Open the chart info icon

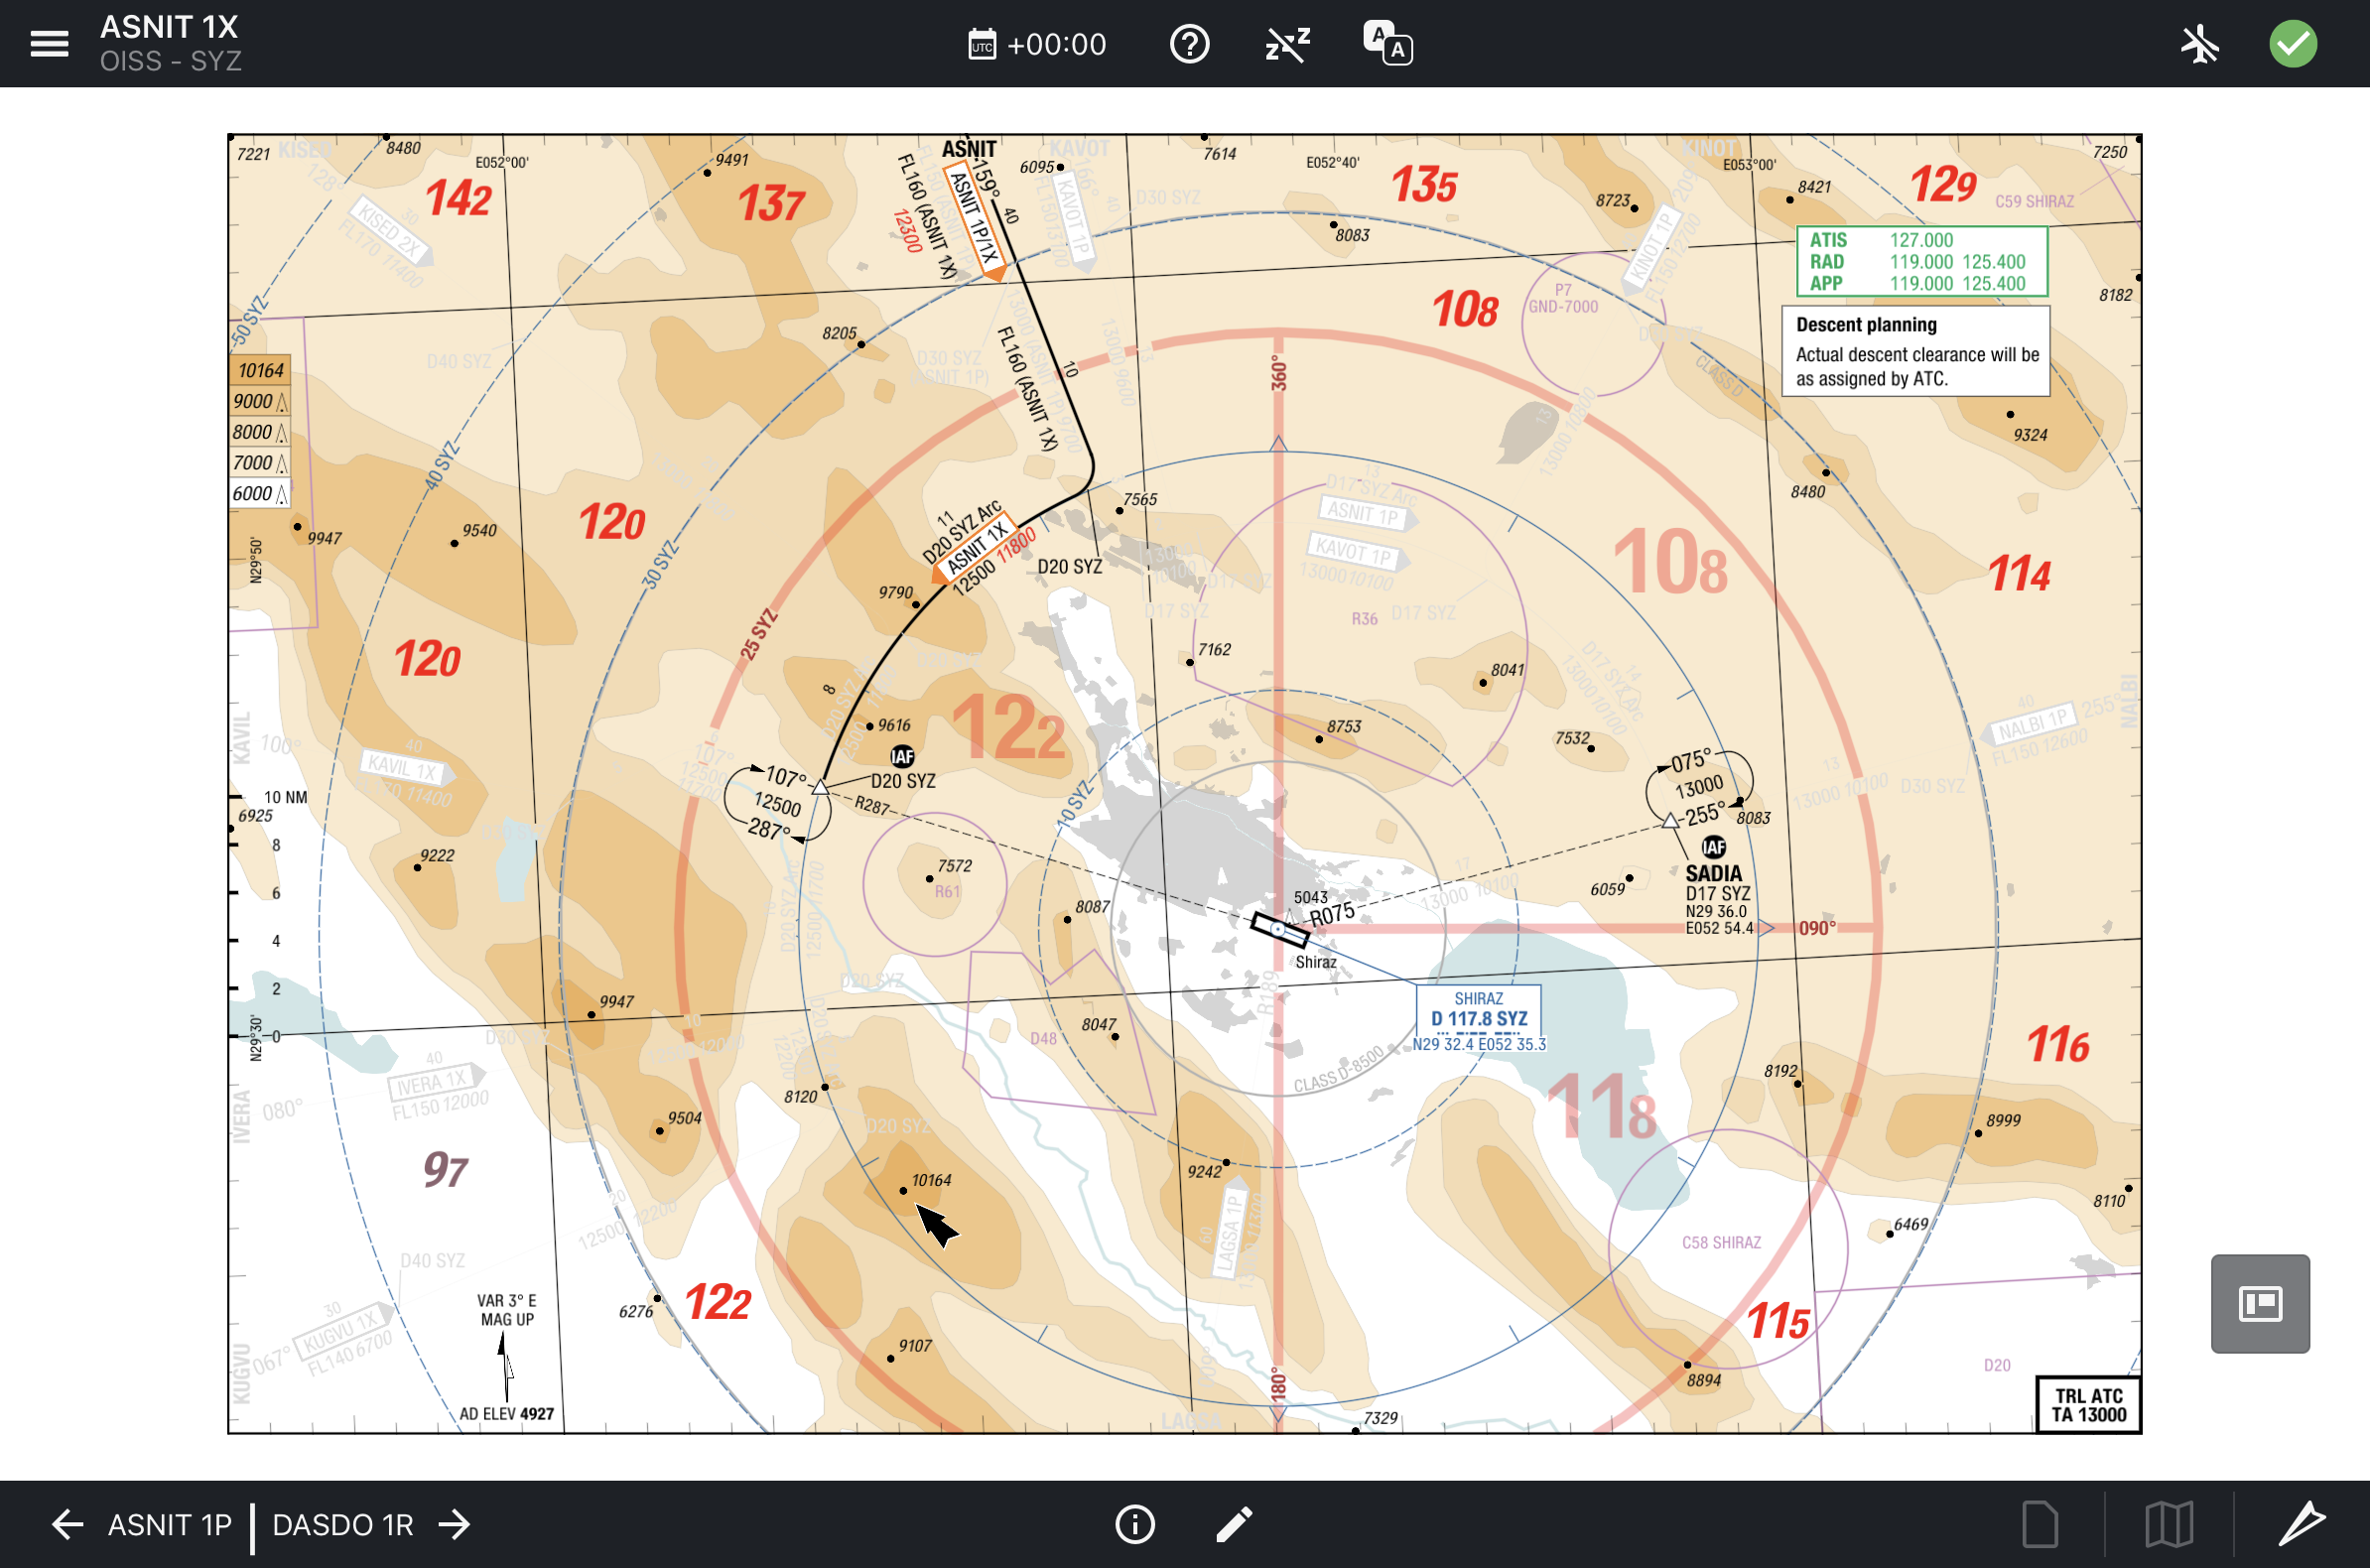pos(1134,1524)
